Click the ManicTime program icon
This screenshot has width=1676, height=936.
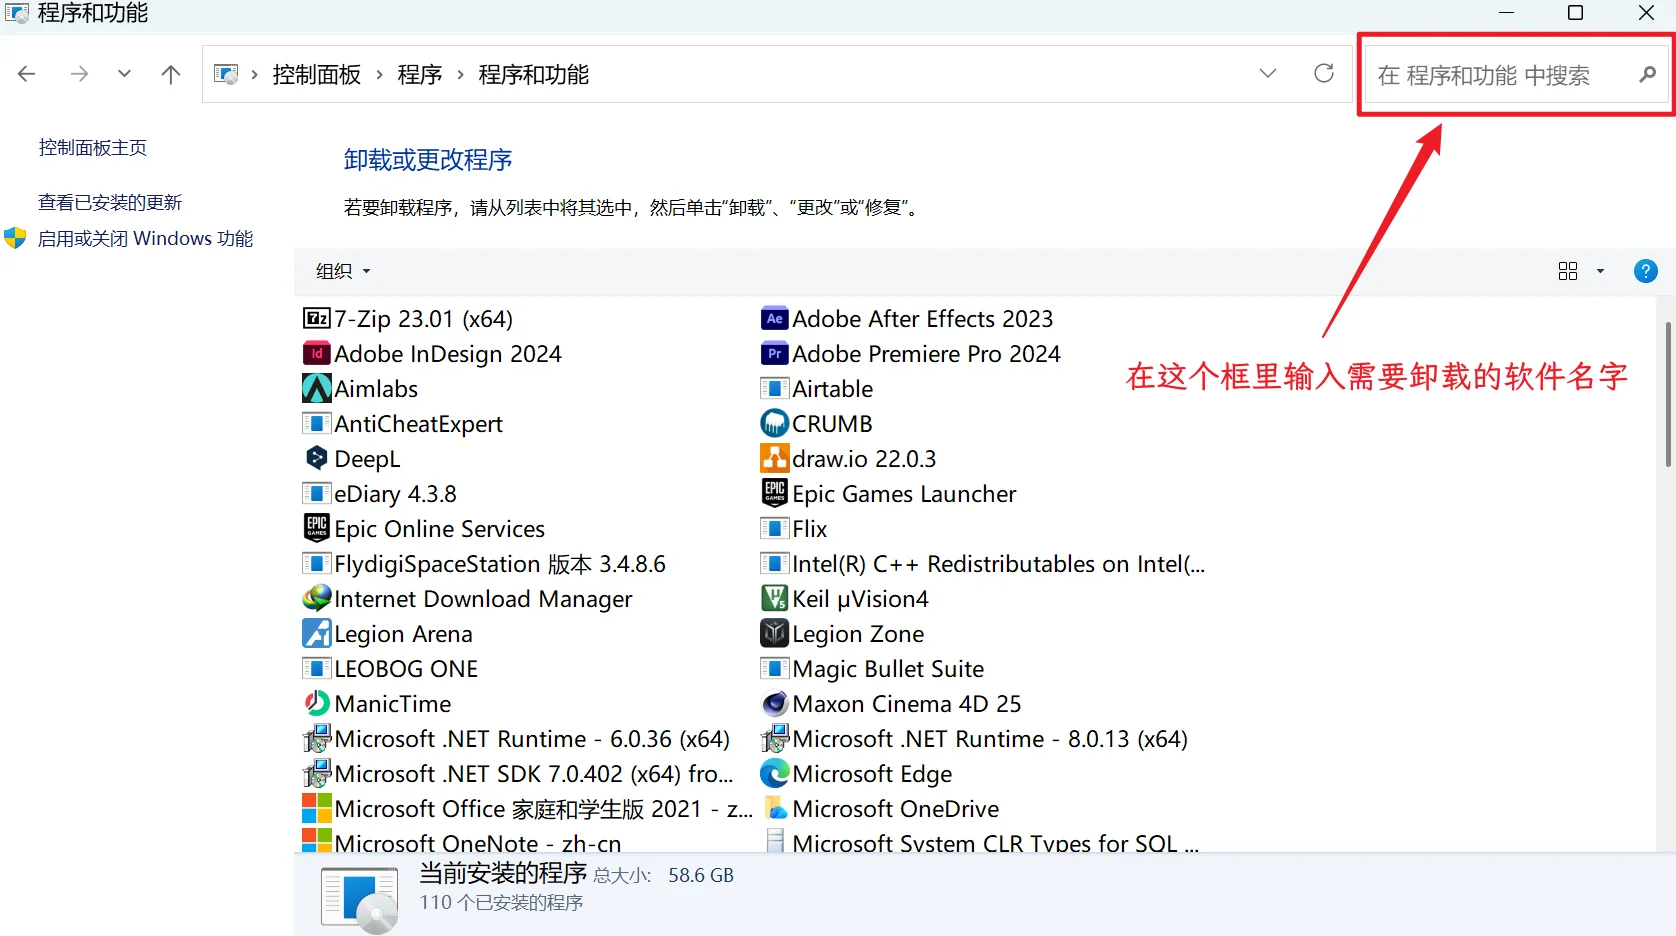[x=316, y=704]
